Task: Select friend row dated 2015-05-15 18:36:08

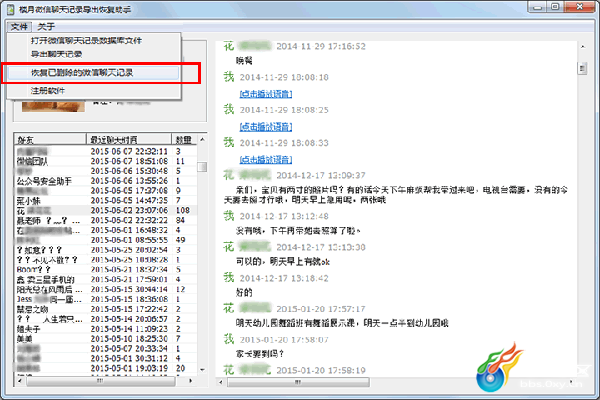Action: (x=106, y=299)
